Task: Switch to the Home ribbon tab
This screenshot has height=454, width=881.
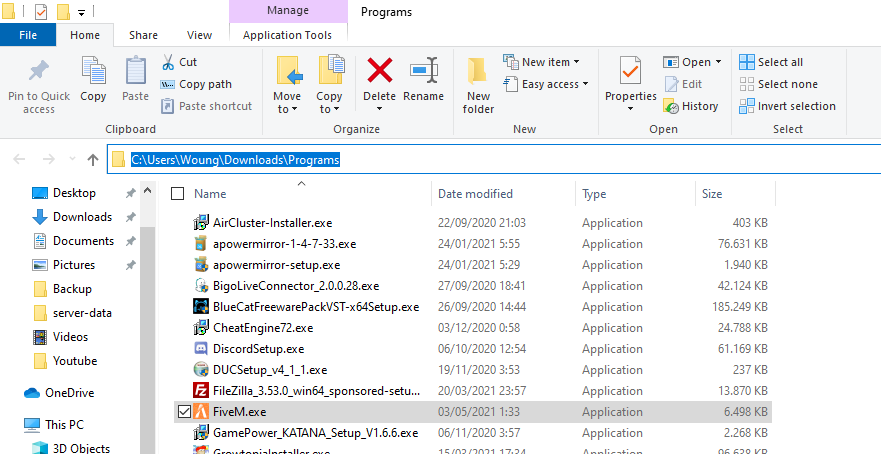Action: coord(85,35)
